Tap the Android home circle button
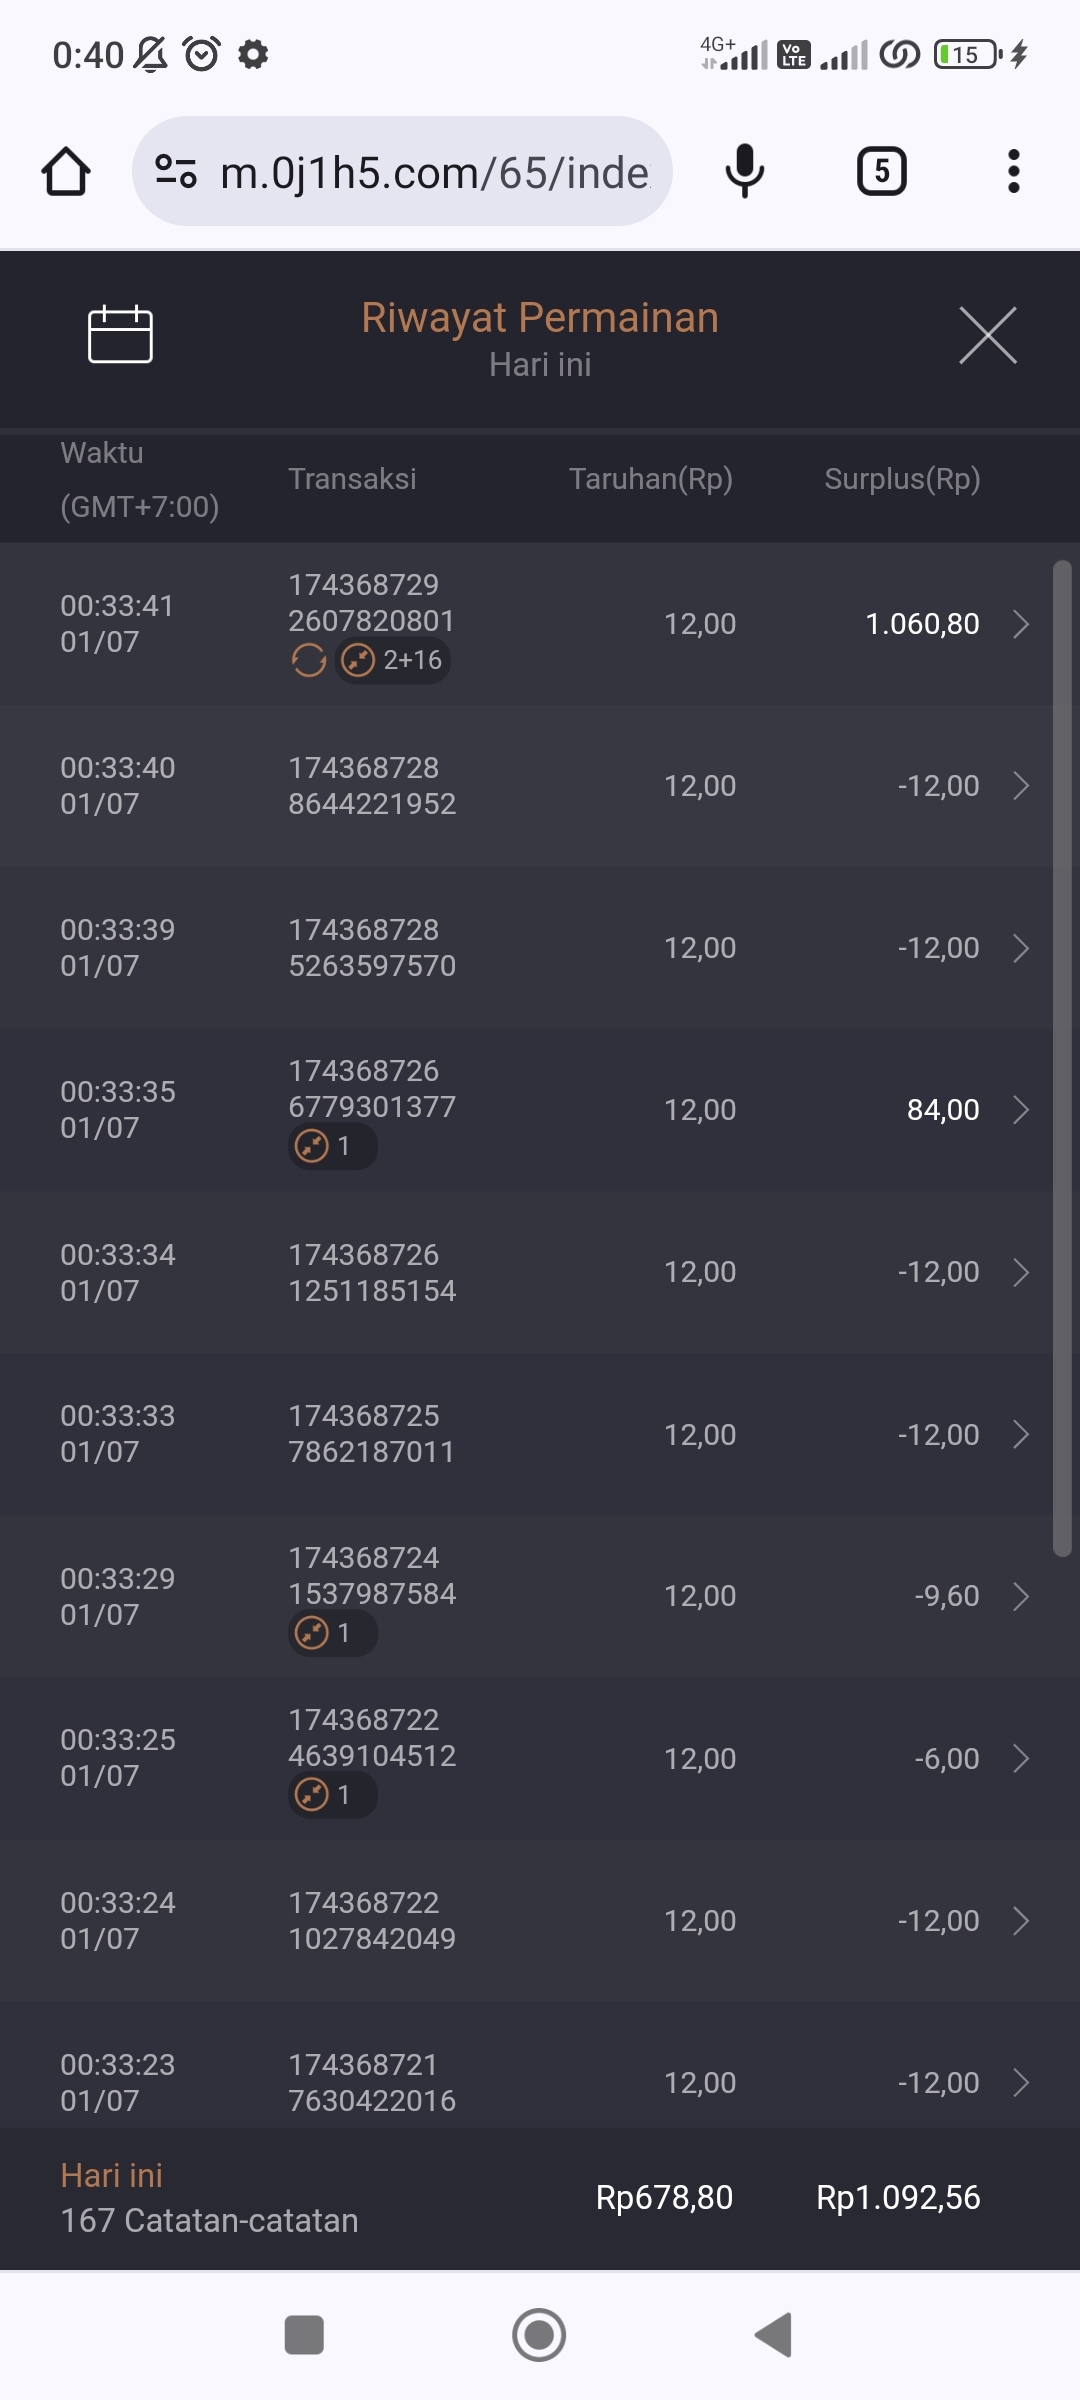This screenshot has width=1080, height=2400. tap(539, 2335)
